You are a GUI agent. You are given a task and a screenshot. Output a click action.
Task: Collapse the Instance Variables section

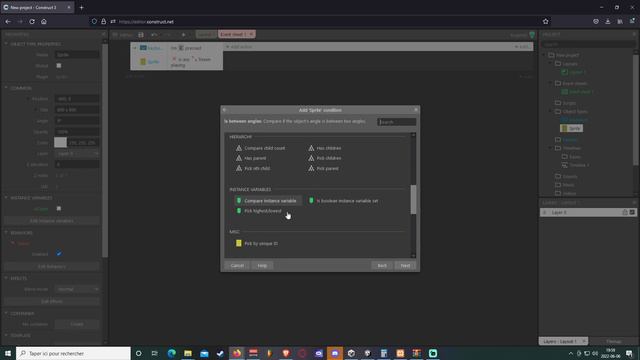(x=6, y=198)
